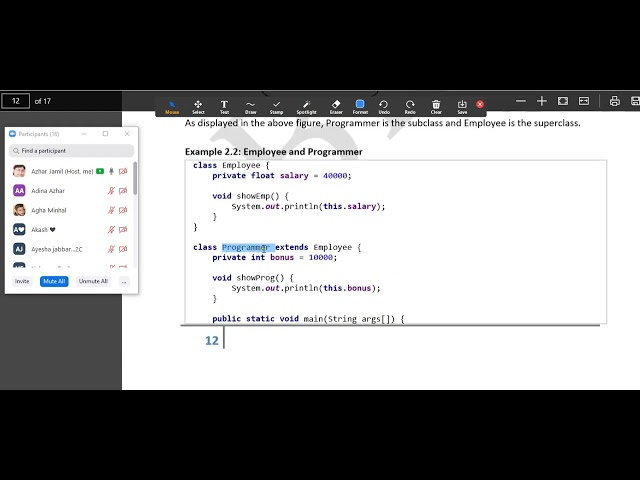Screen dimensions: 640x480
Task: Choose the Select tool in annotation bar
Action: (198, 105)
